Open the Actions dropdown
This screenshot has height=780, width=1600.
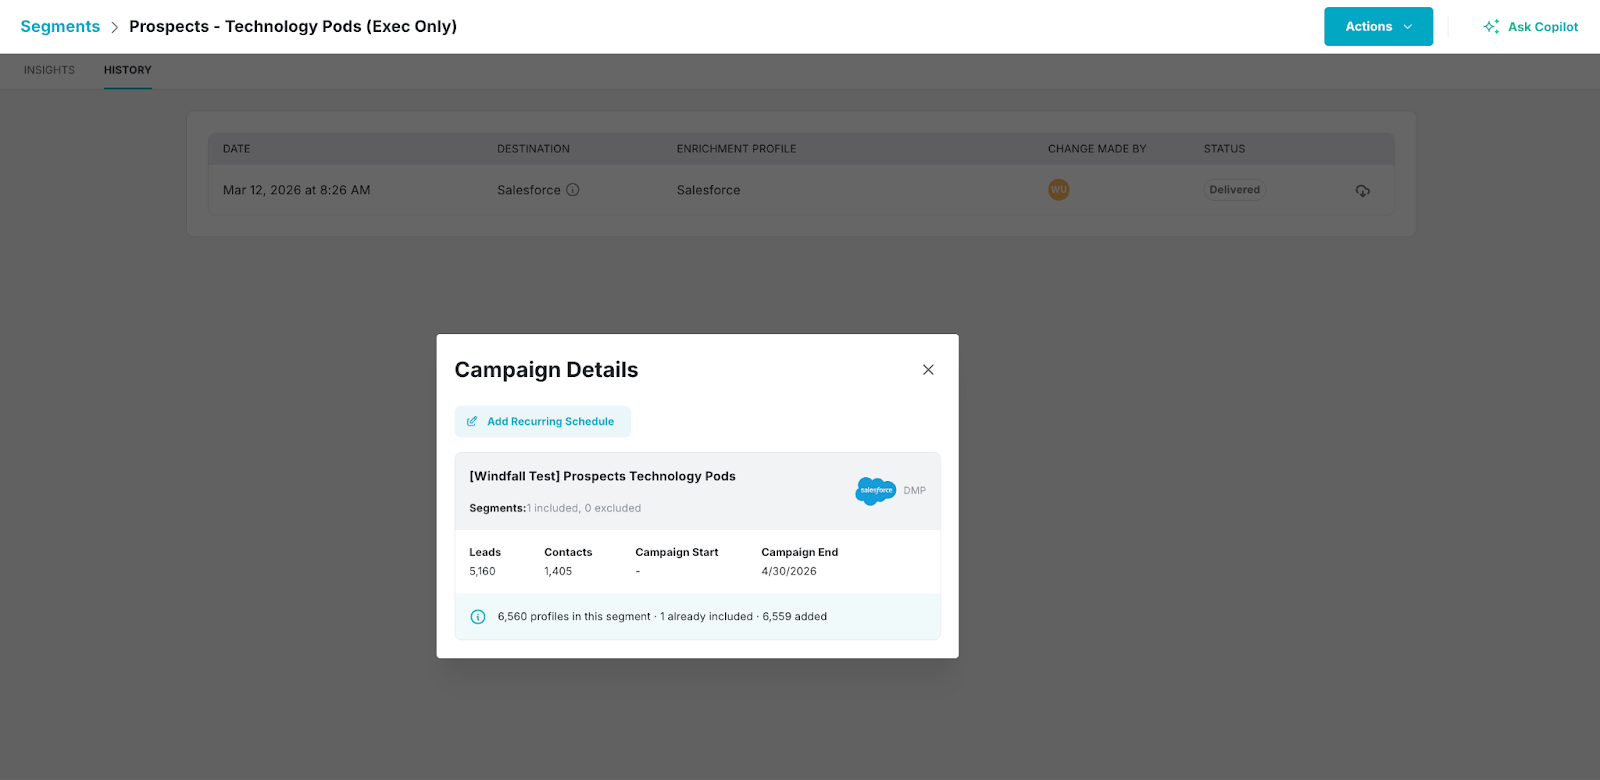(x=1378, y=27)
